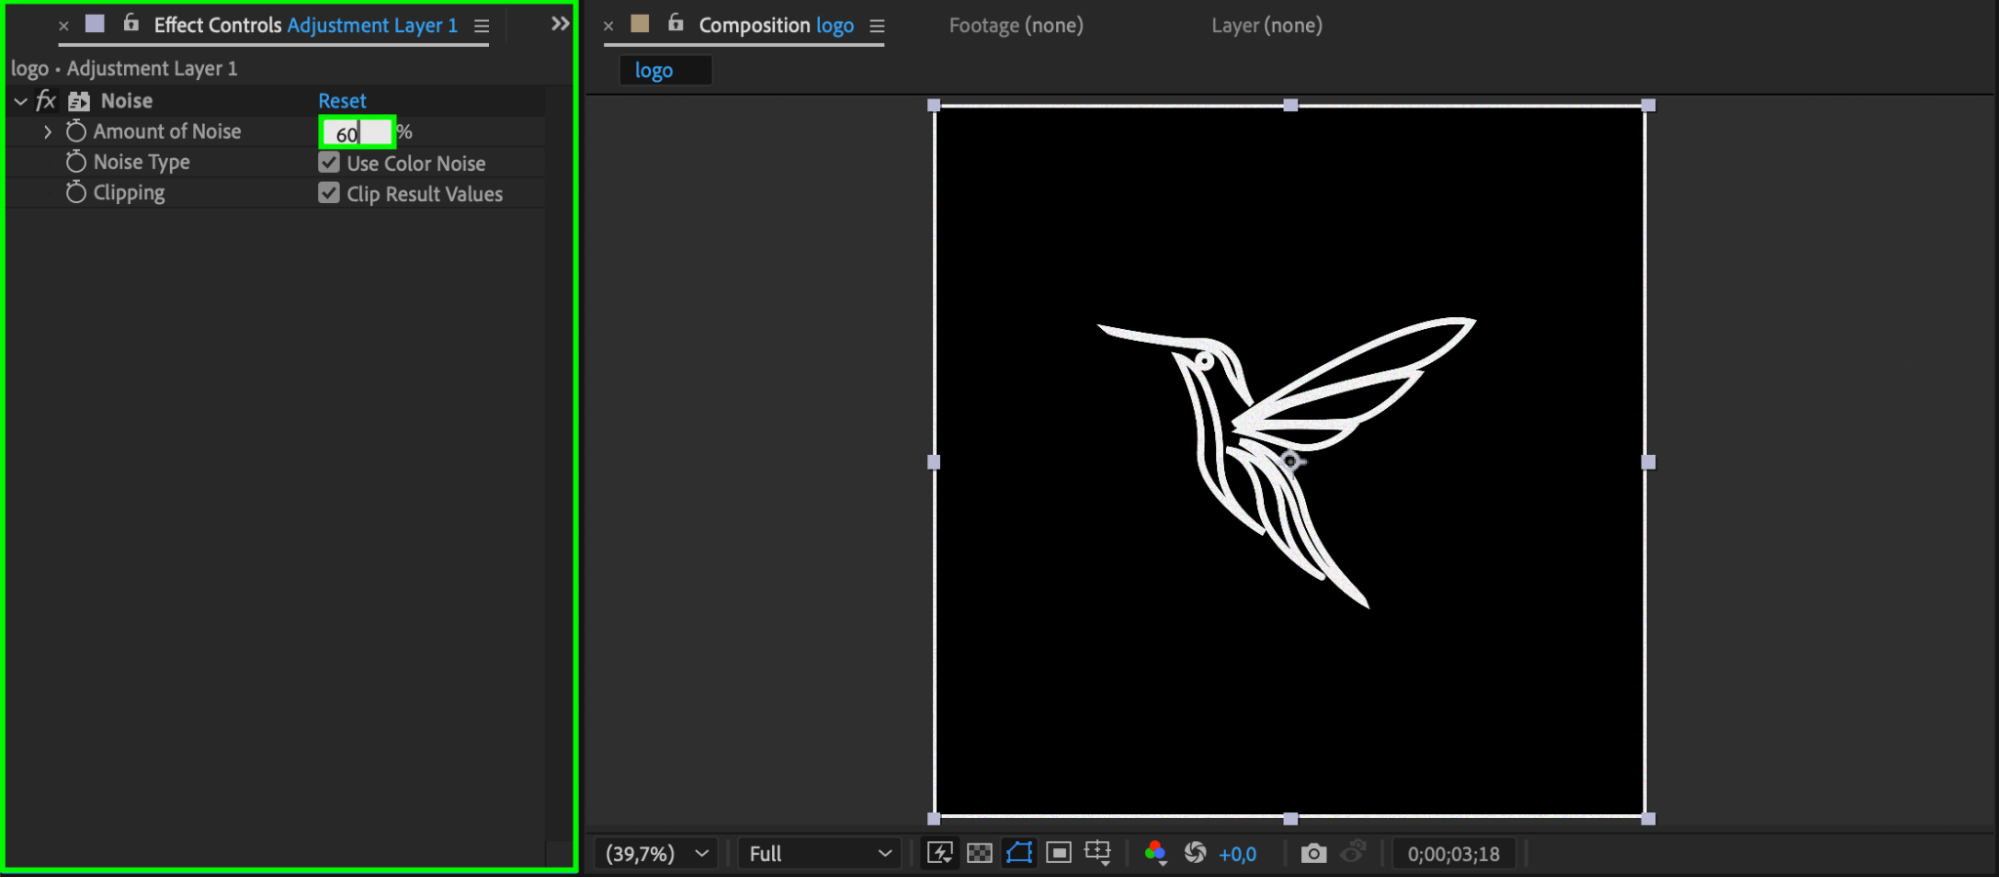
Task: Open the magnification ratio dropdown
Action: click(657, 853)
